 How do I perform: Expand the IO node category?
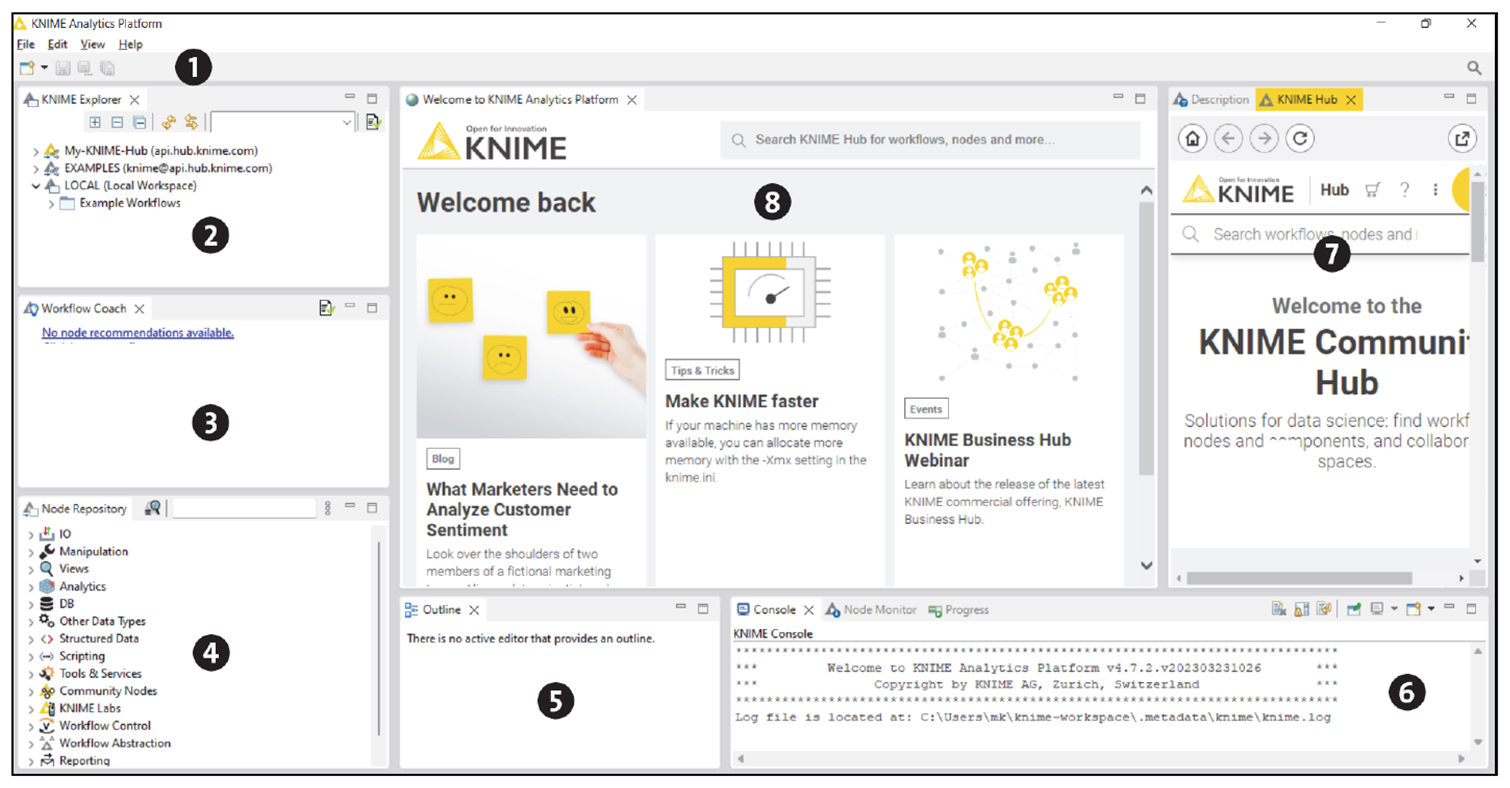[x=30, y=534]
